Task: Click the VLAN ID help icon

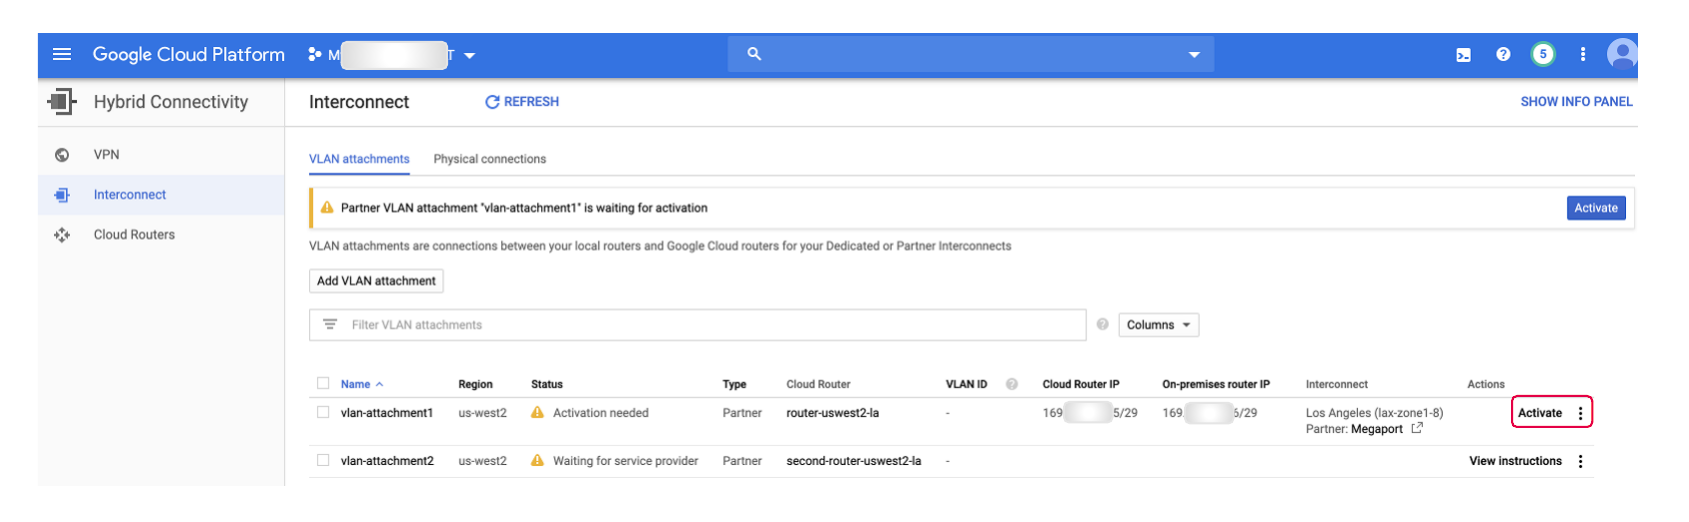Action: point(1012,384)
